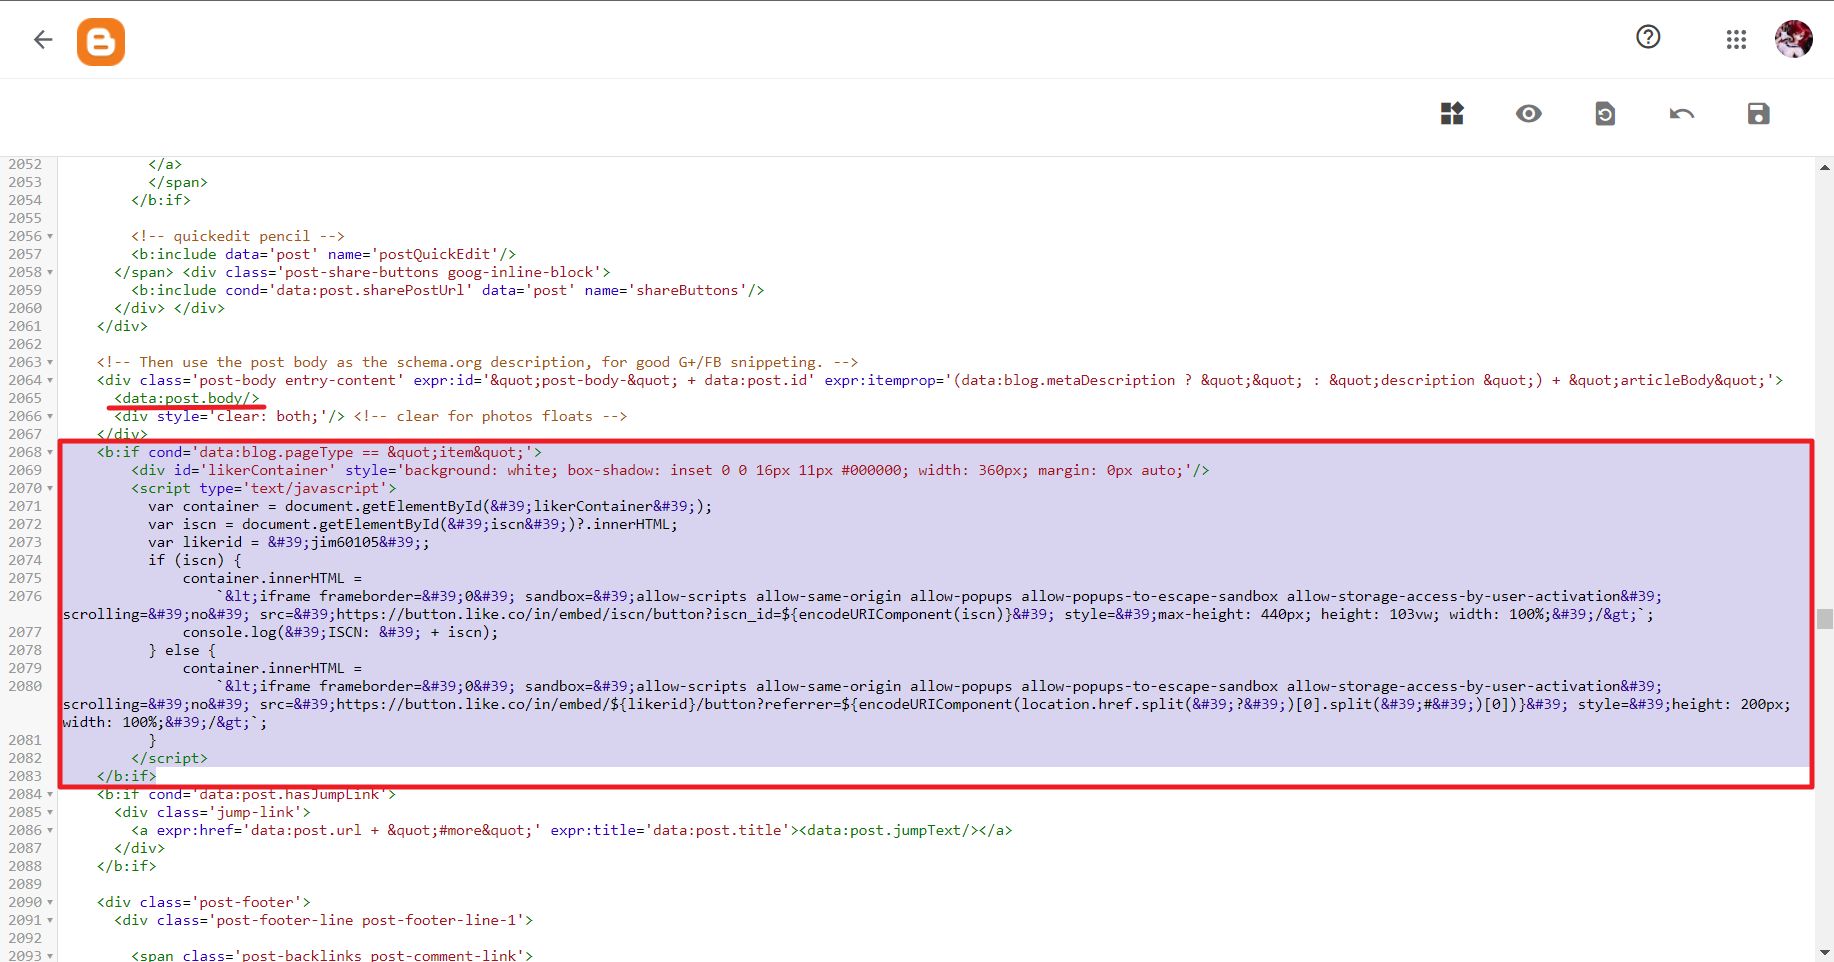
Task: Open the Google apps grid
Action: coord(1736,40)
